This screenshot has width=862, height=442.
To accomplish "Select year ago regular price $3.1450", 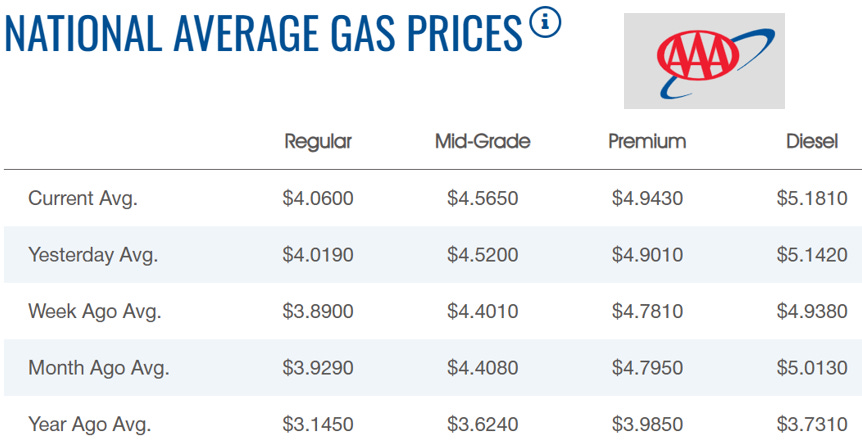I will point(318,424).
